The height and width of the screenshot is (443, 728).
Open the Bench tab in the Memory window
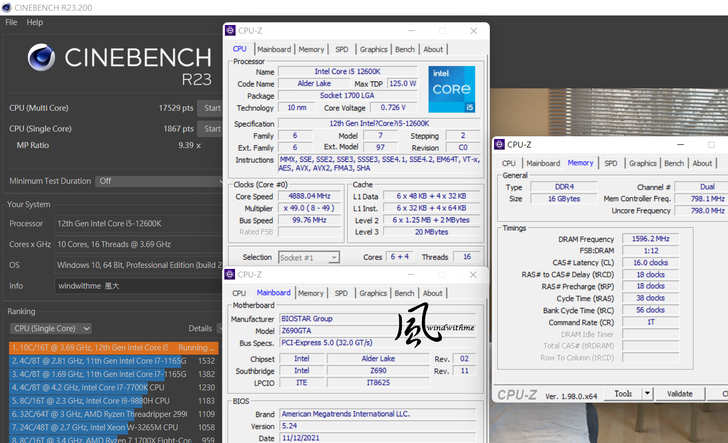tap(674, 163)
